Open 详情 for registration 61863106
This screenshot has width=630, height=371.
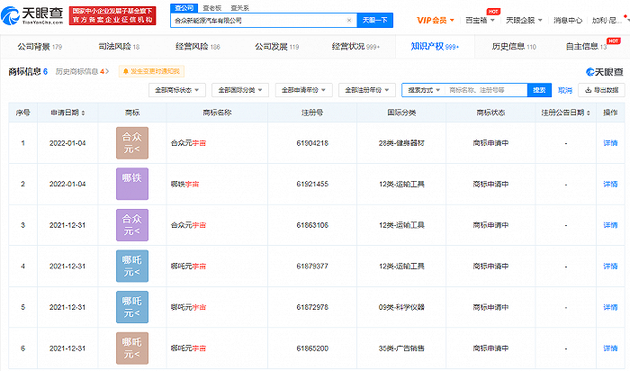click(x=610, y=225)
